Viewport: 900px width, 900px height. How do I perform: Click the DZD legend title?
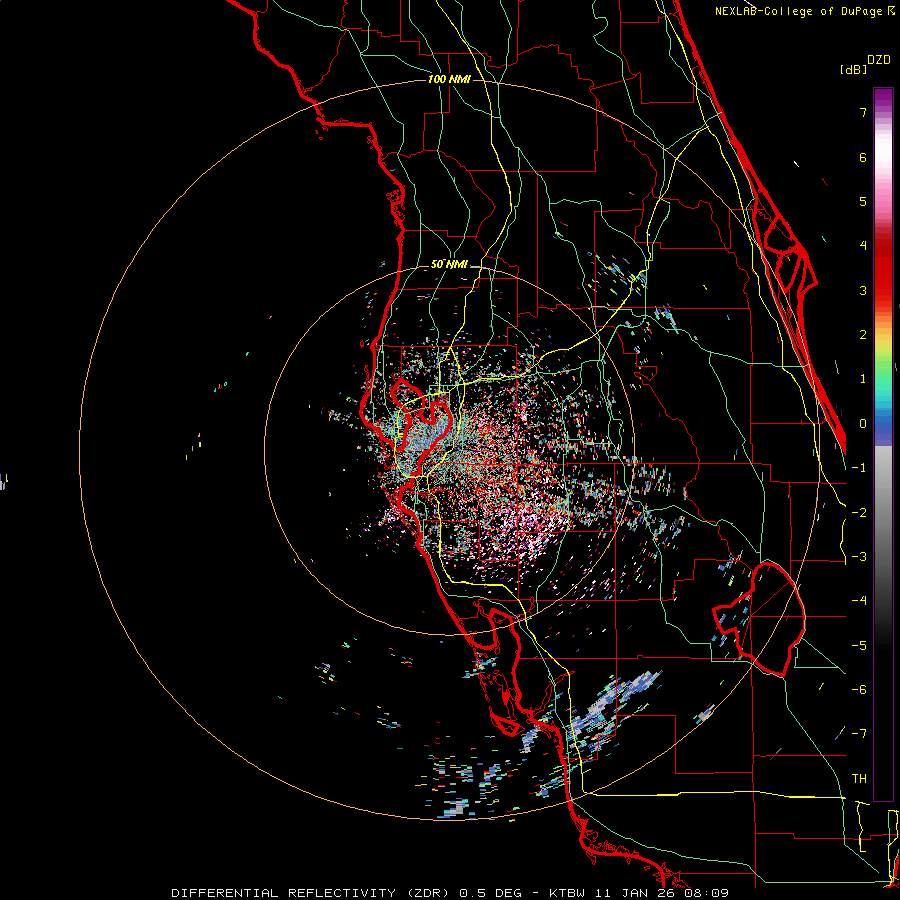tap(879, 60)
